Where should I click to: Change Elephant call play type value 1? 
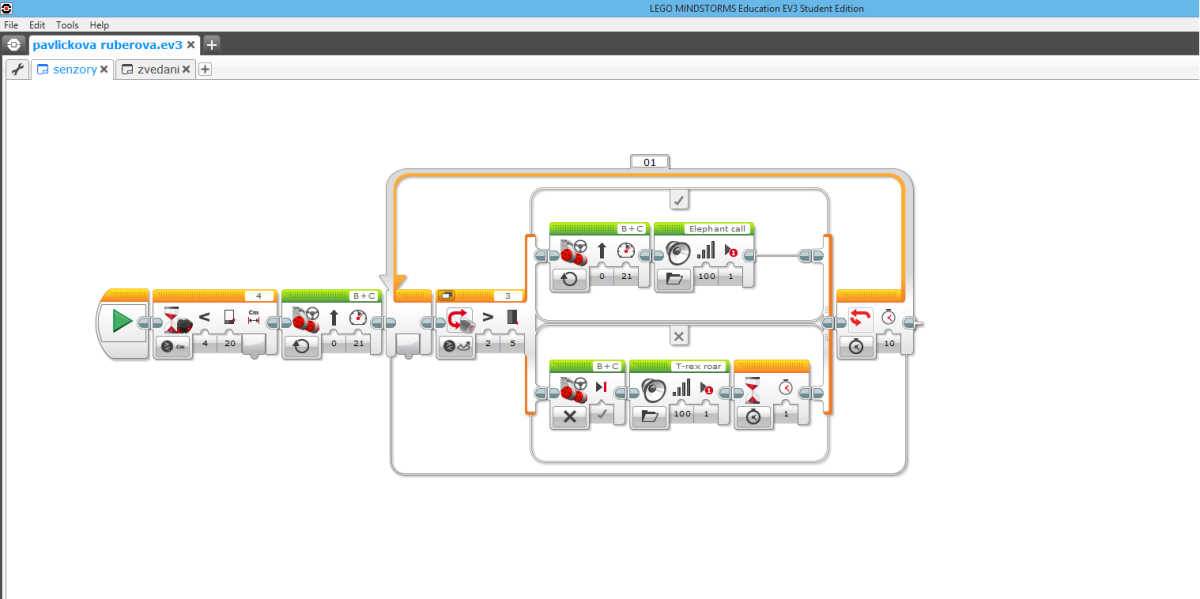pyautogui.click(x=731, y=277)
